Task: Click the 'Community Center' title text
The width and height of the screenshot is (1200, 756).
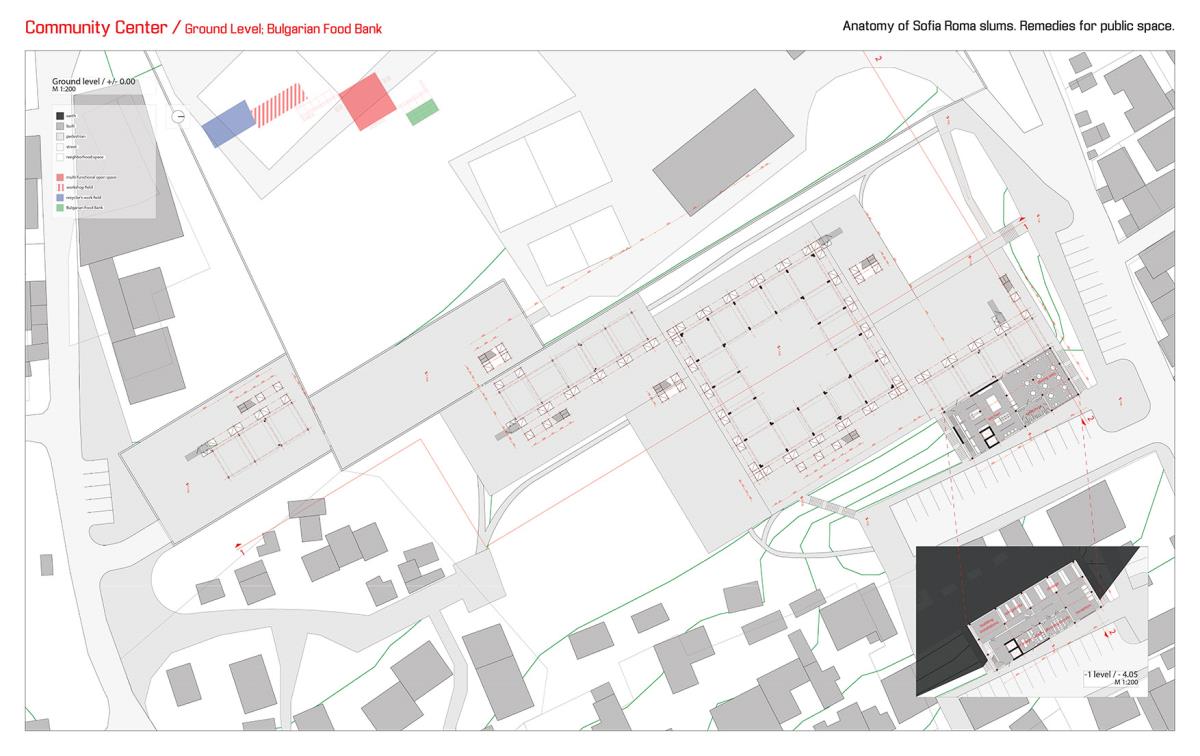Action: pyautogui.click(x=95, y=28)
